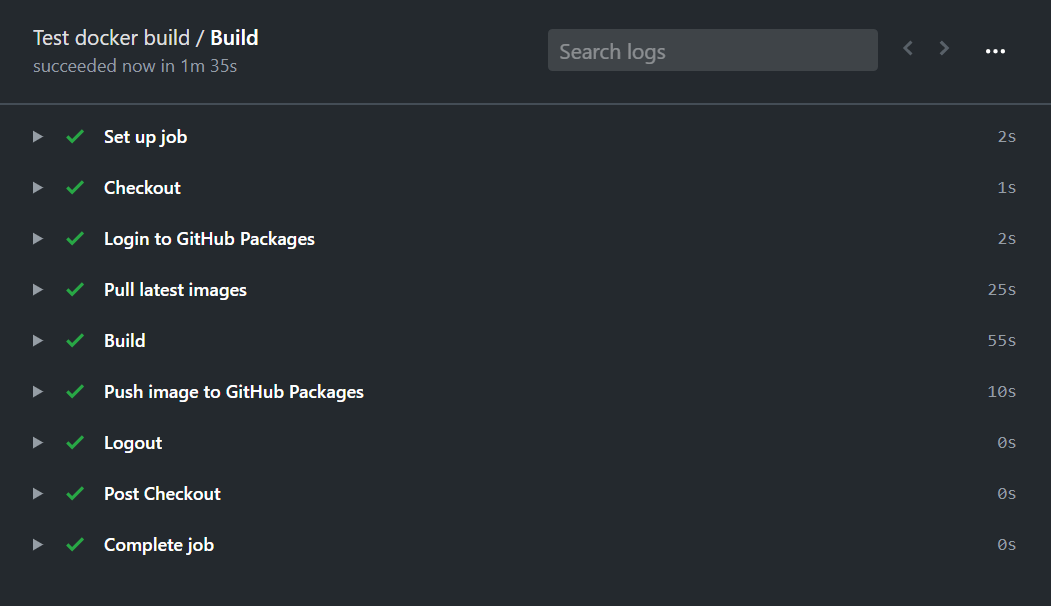Image resolution: width=1051 pixels, height=606 pixels.
Task: Click the checkmark beside Pull latest images
Action: [75, 289]
